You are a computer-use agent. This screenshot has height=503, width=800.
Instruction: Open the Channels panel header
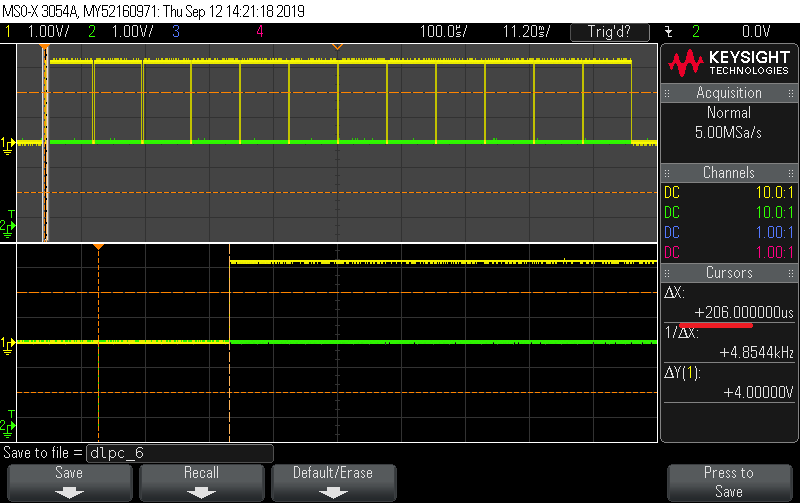point(729,173)
